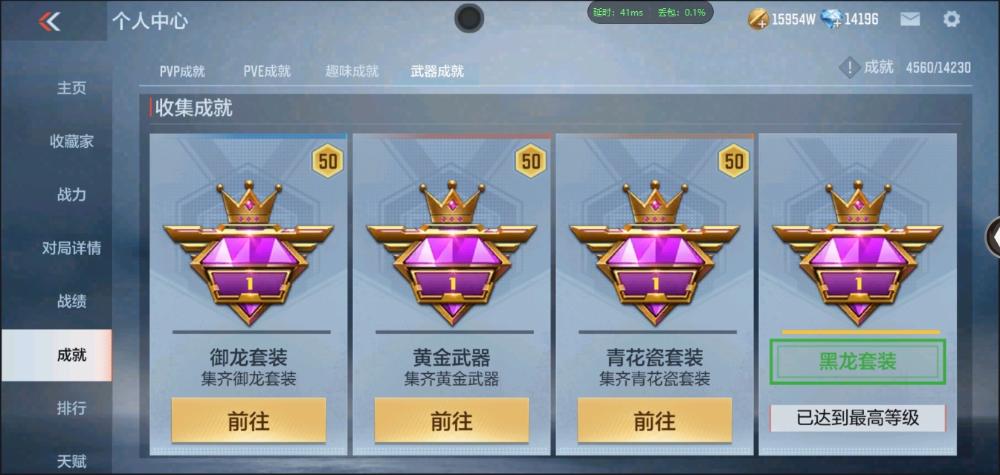Click the 50 points hexagon on 黄金武器 card
This screenshot has height=475, width=1000.
(x=531, y=161)
